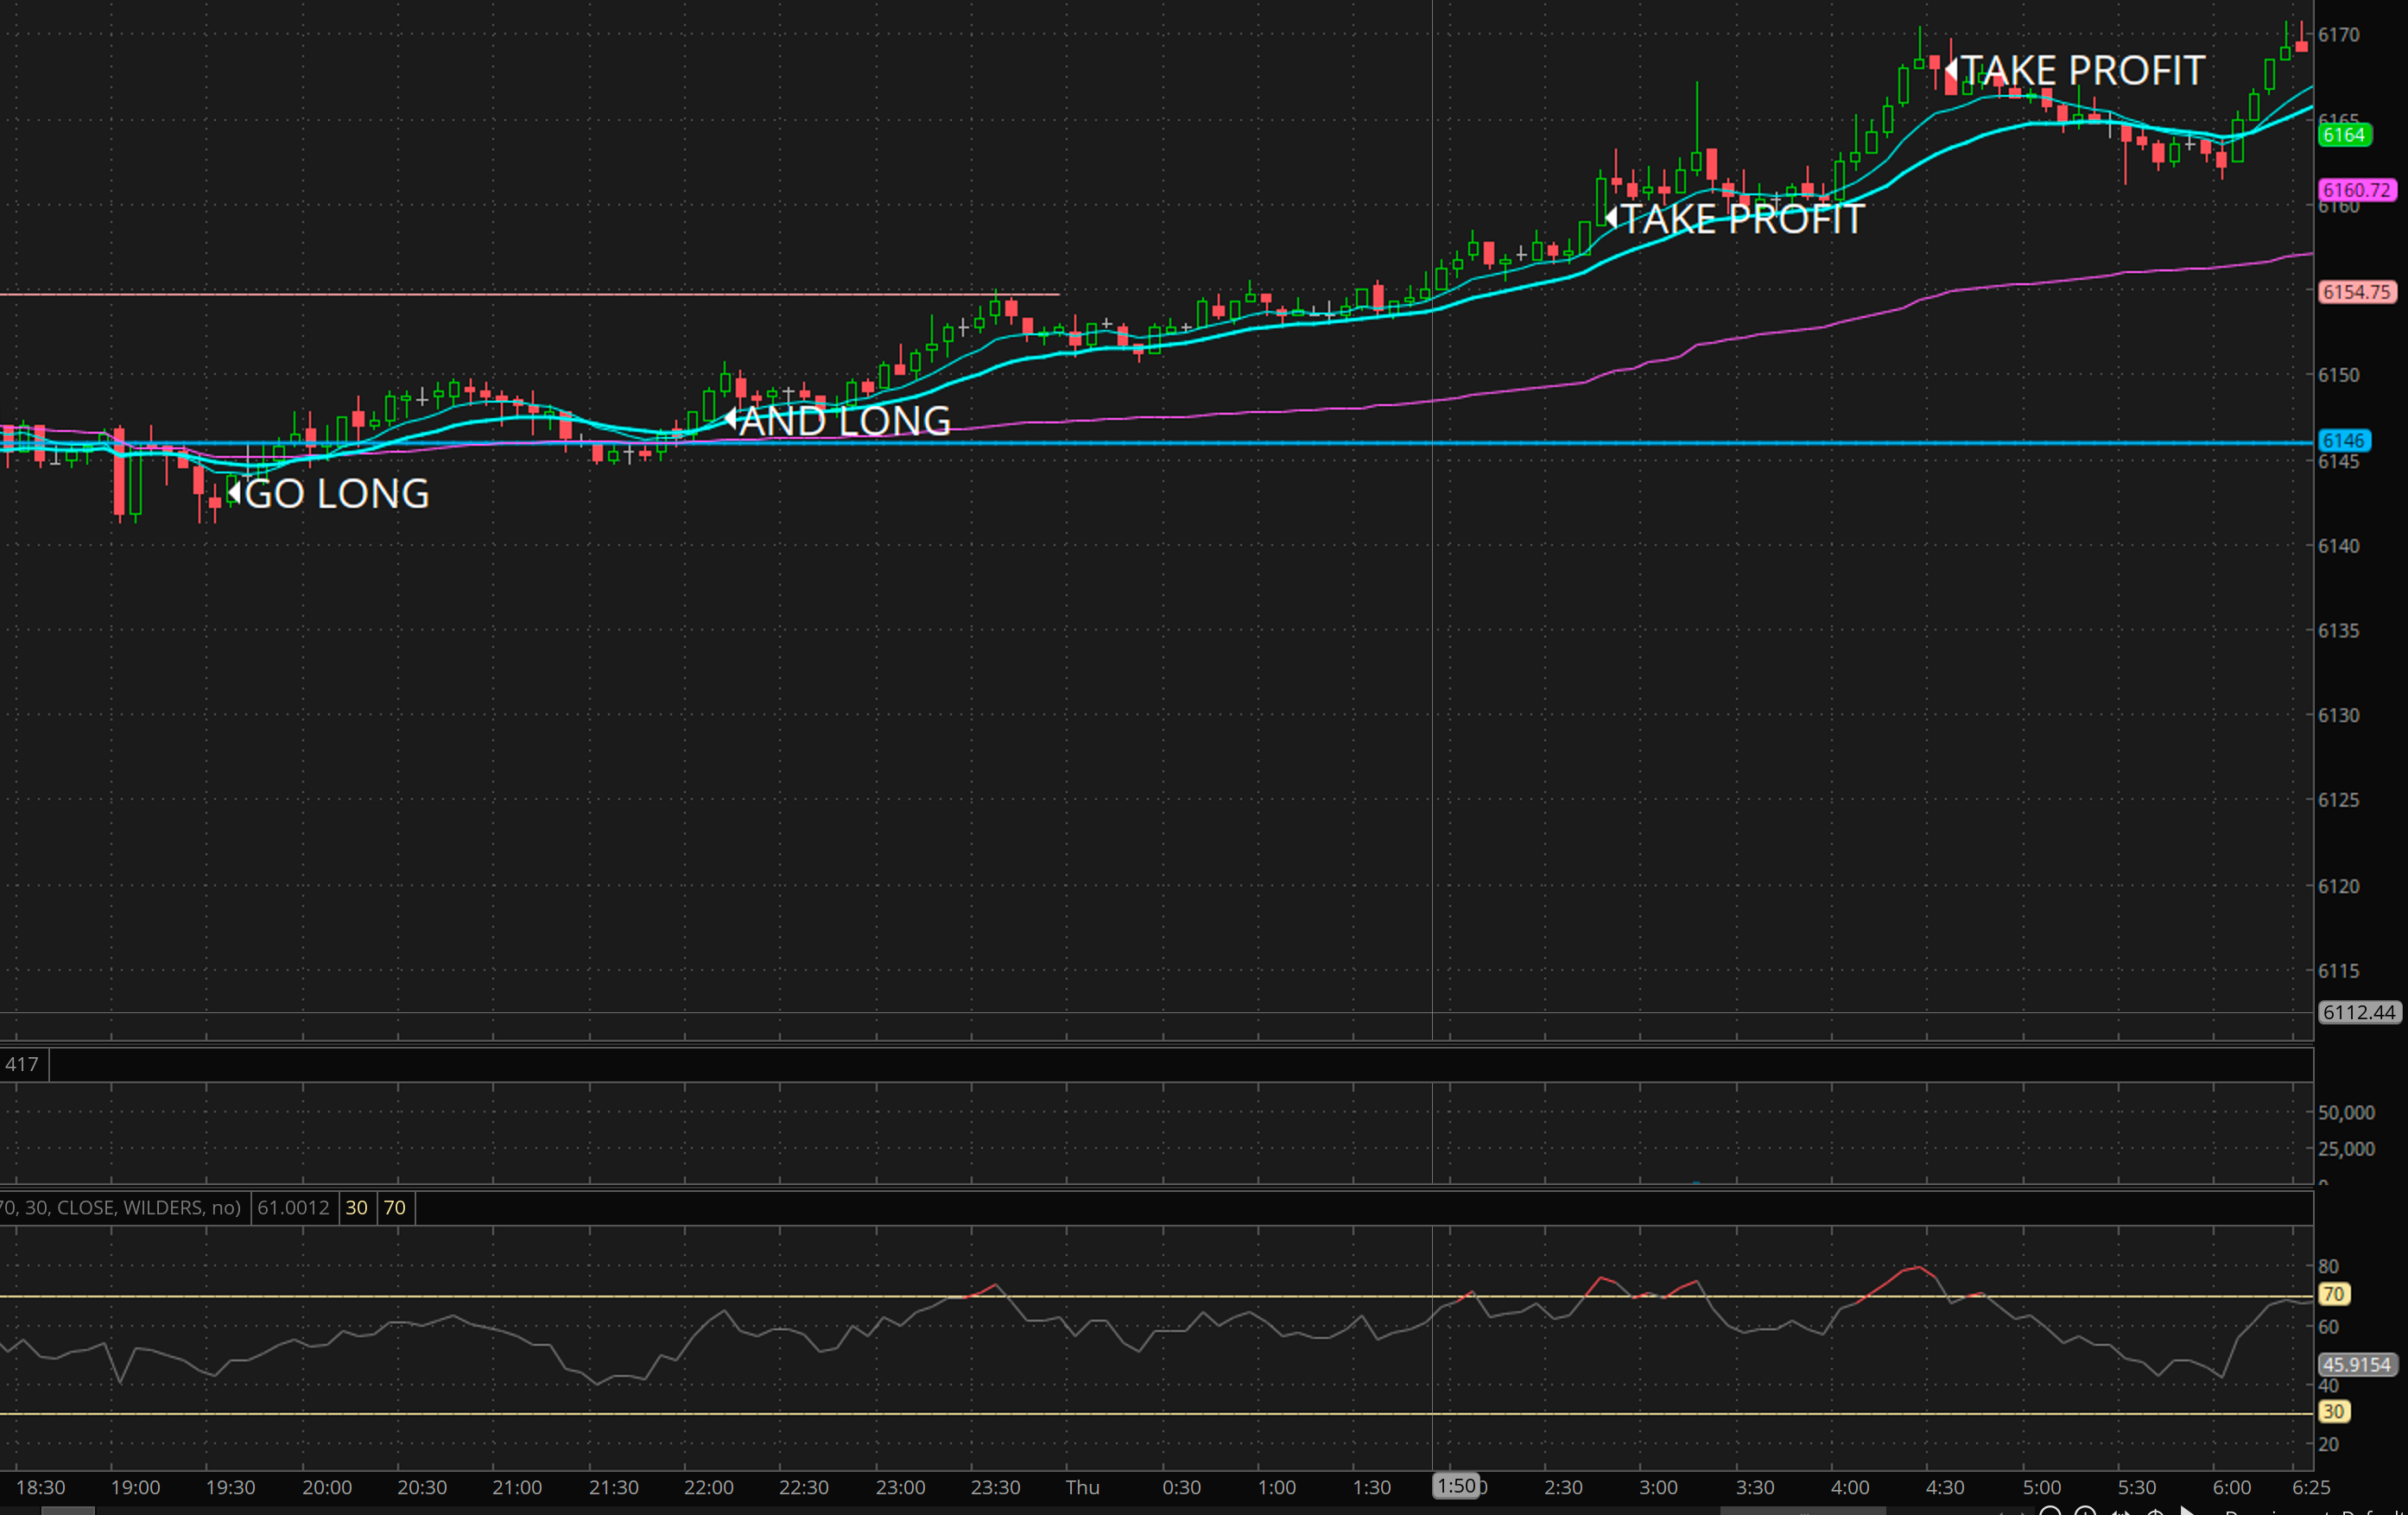
Task: Select the upper TAKE PROFIT annotation
Action: 2082,70
